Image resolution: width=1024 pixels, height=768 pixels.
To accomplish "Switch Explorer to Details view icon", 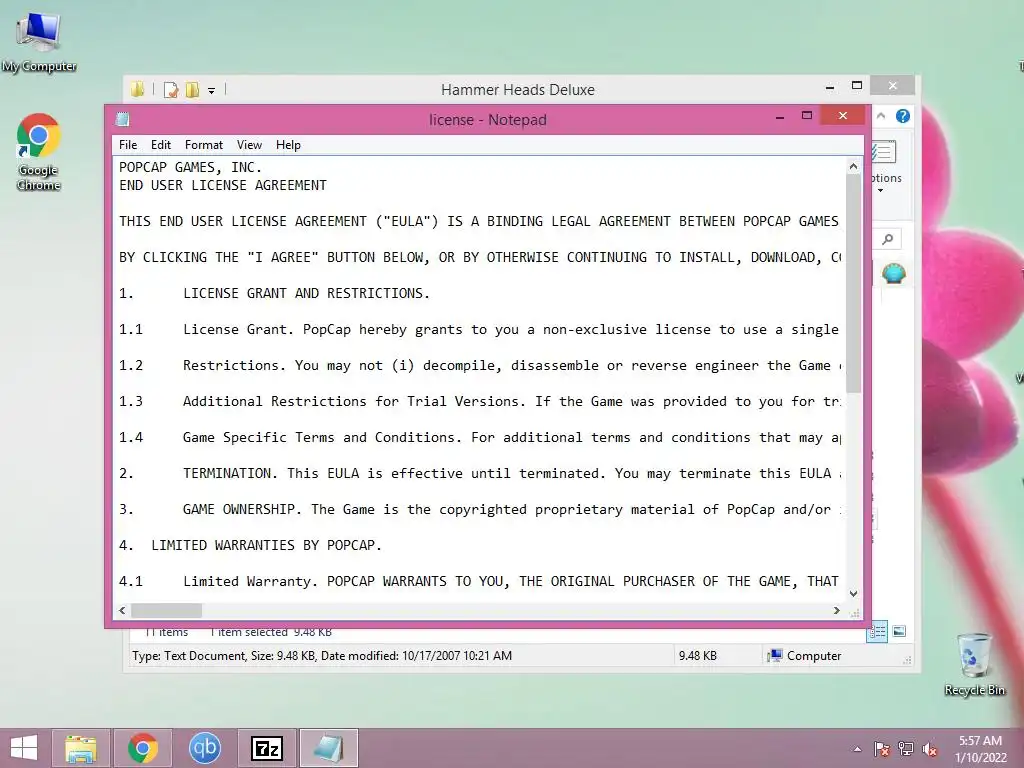I will 877,631.
